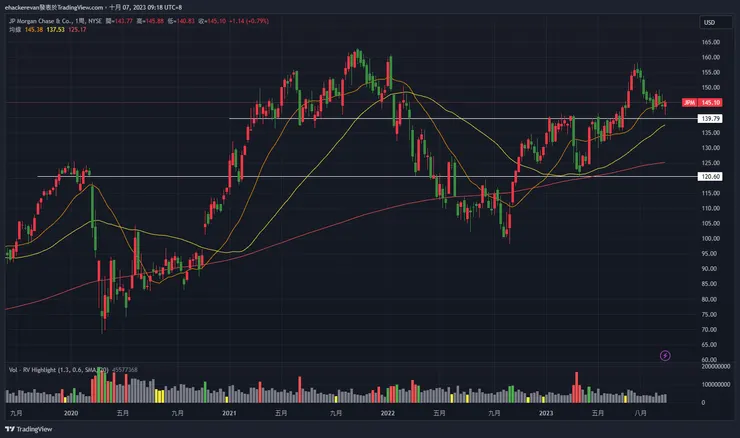Click the 165.00 price axis label

point(711,42)
